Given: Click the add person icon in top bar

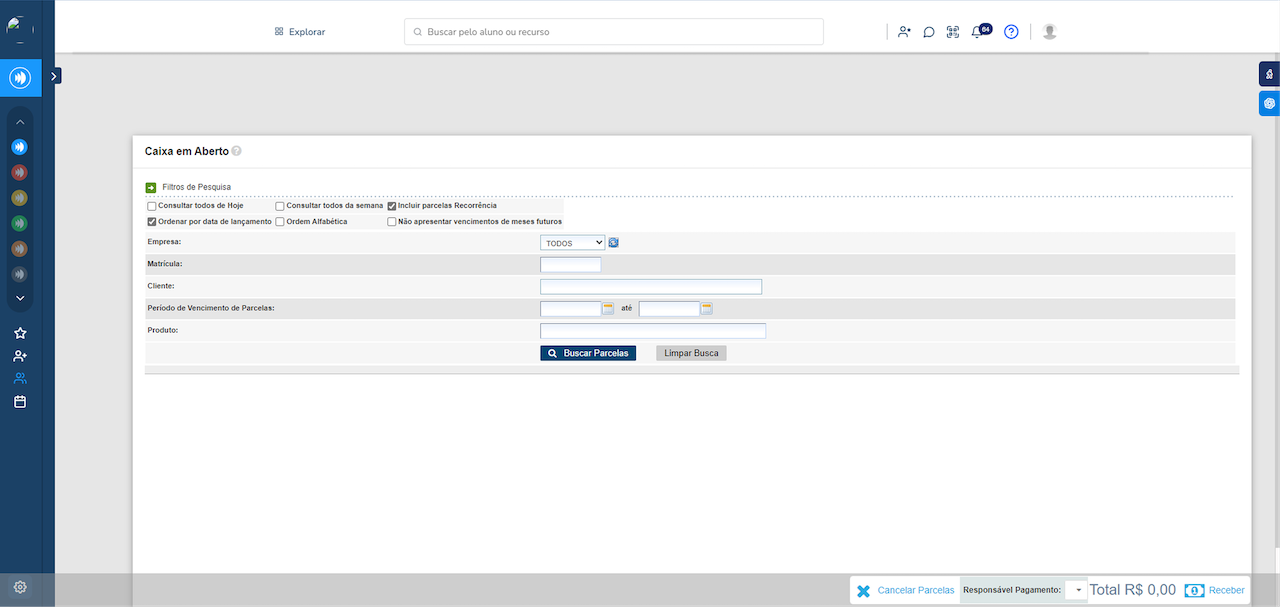Looking at the screenshot, I should [904, 32].
